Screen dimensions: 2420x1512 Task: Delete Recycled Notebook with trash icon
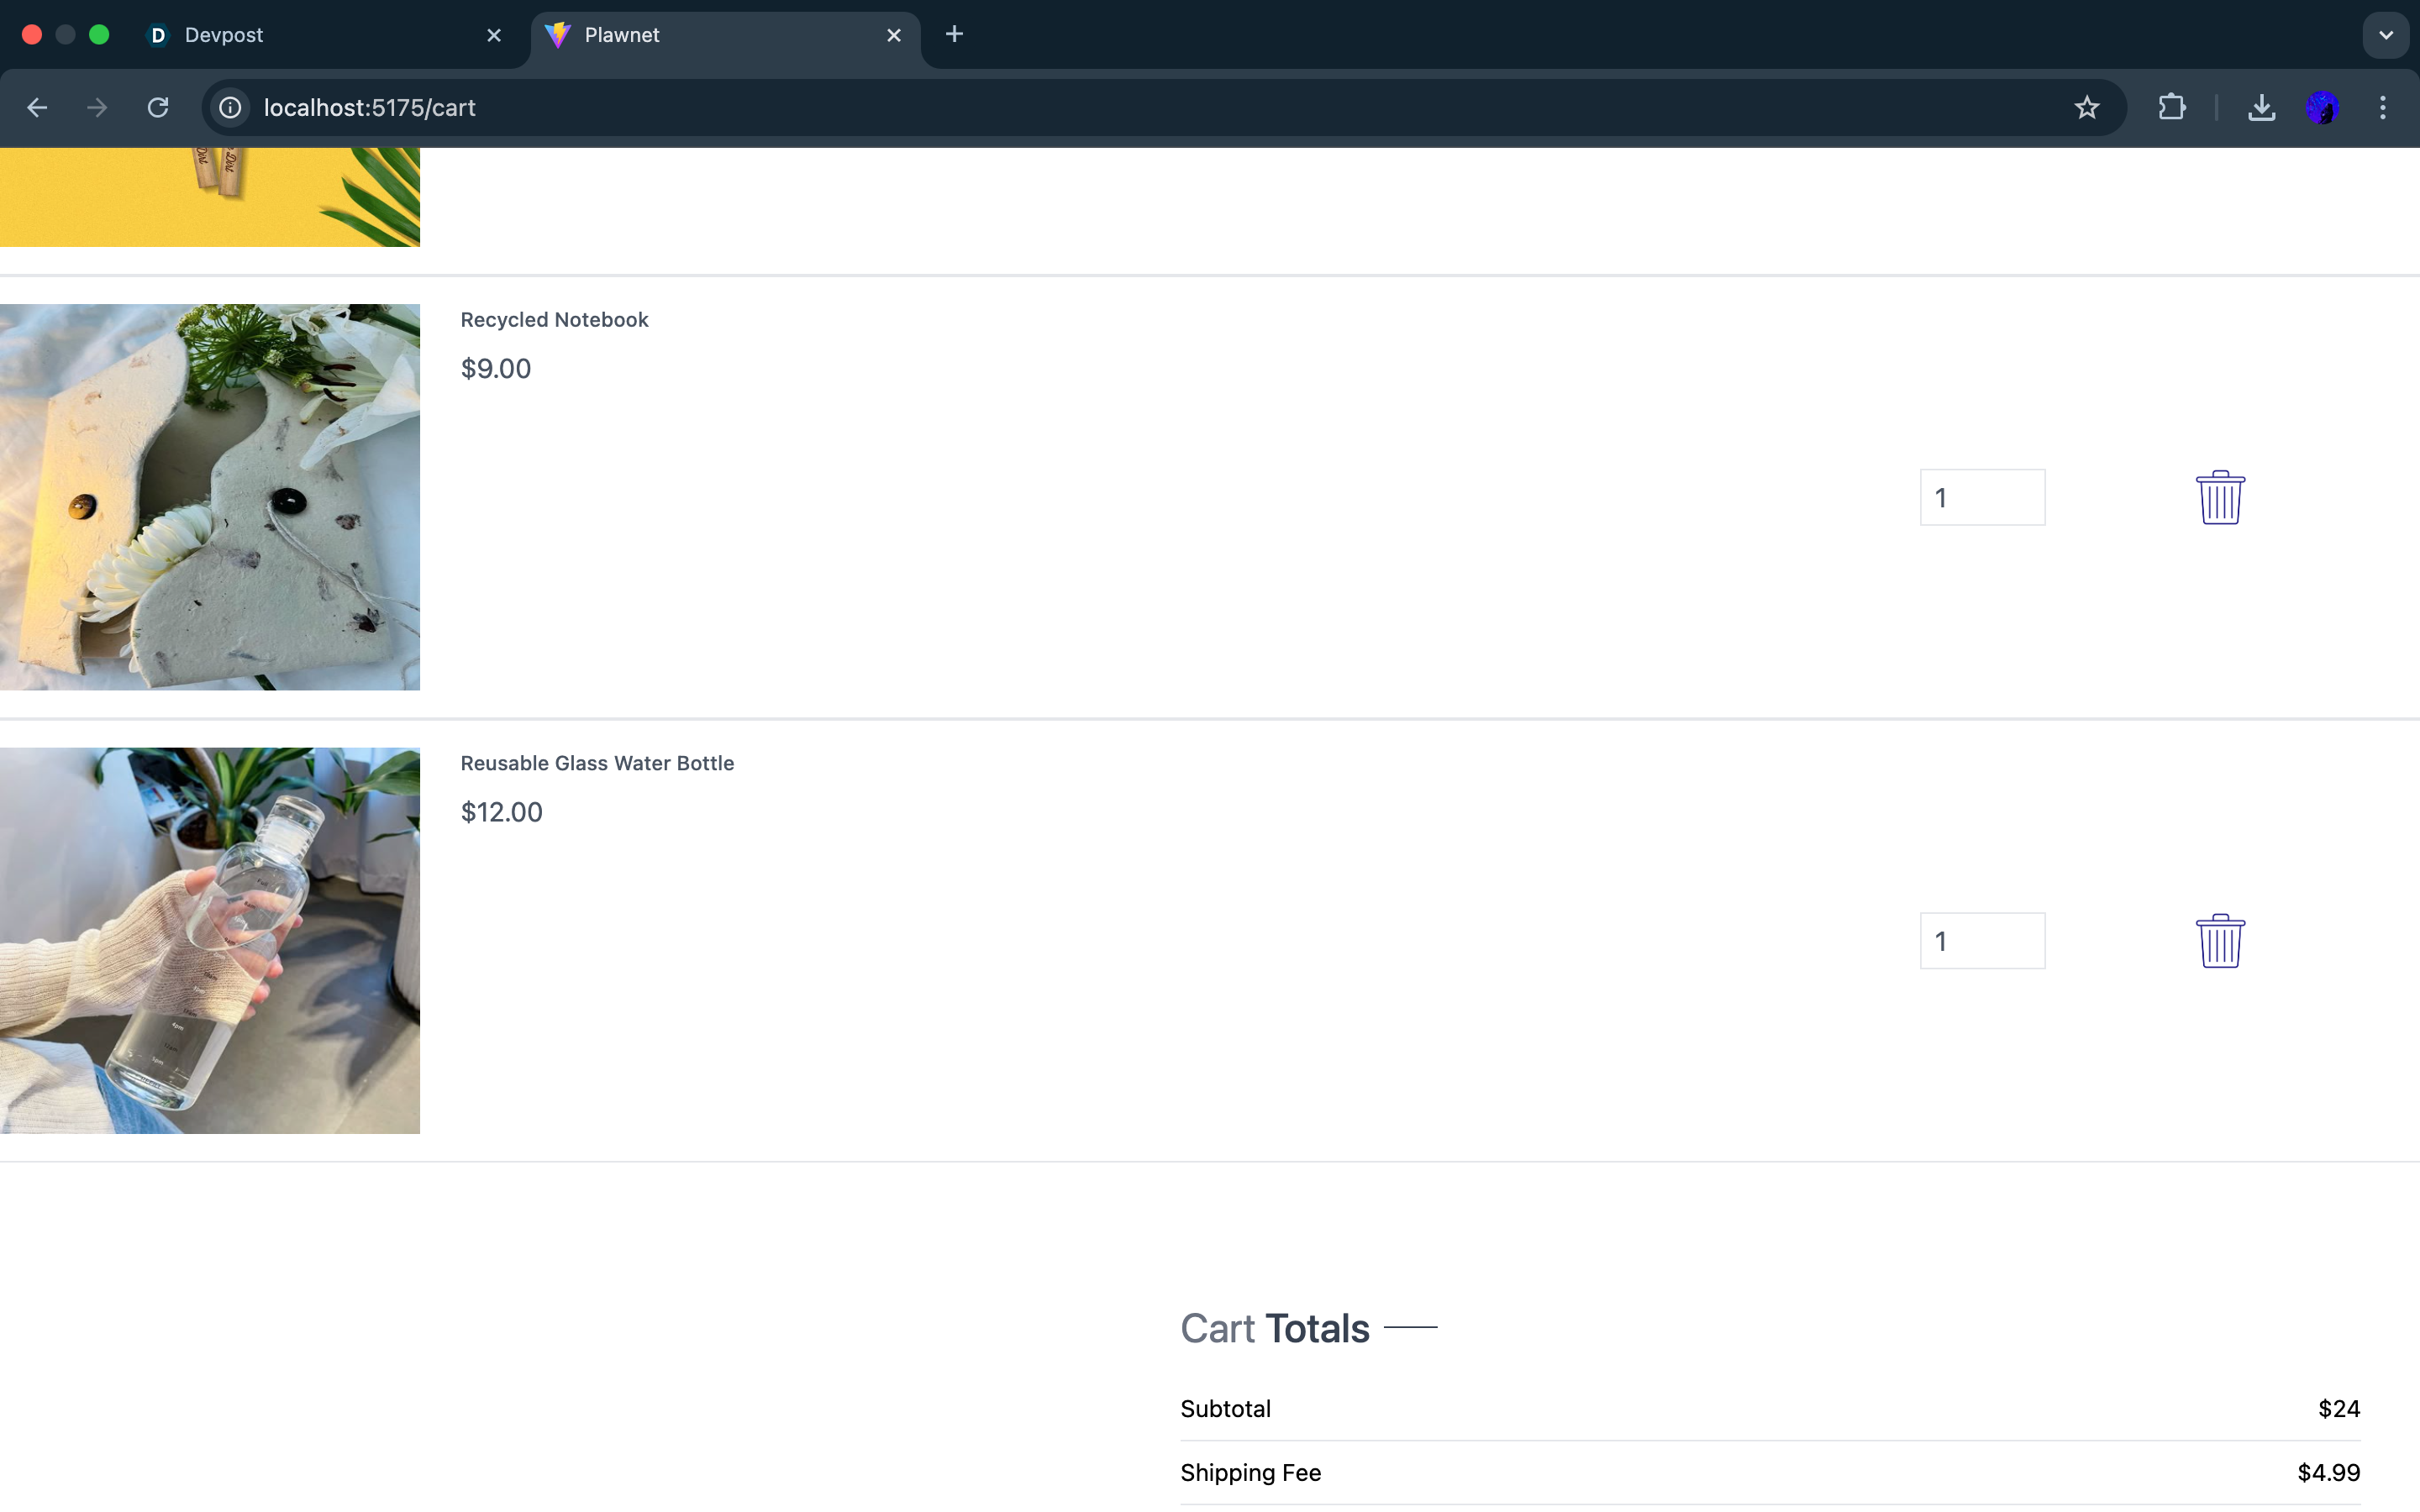(x=2219, y=497)
